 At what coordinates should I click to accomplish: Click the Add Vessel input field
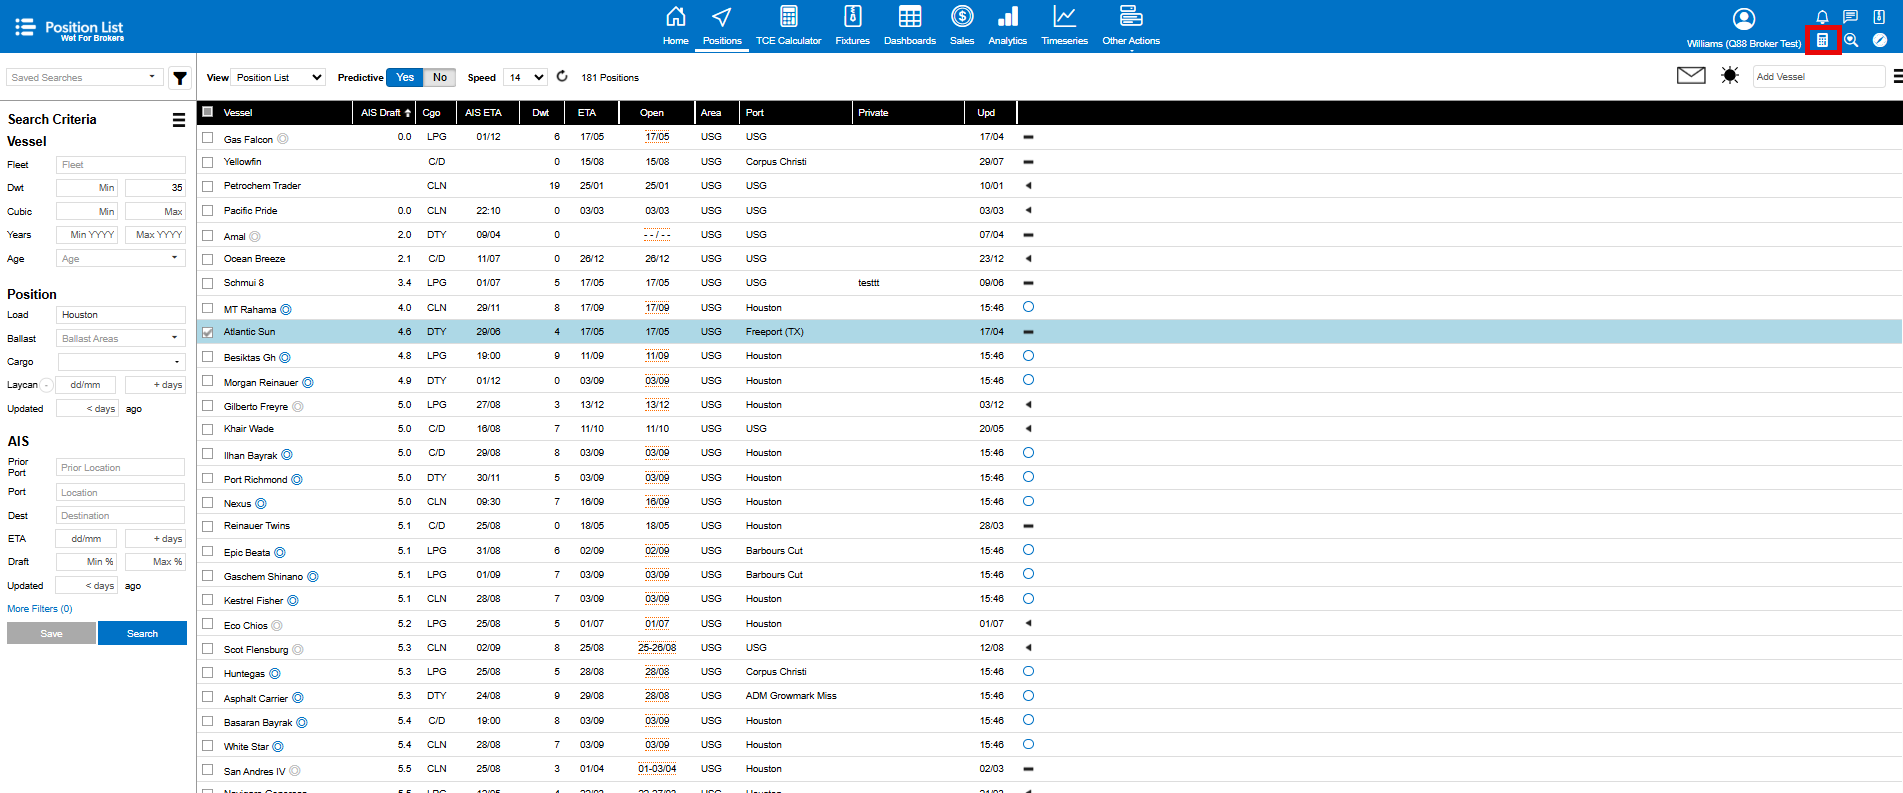(x=1817, y=77)
